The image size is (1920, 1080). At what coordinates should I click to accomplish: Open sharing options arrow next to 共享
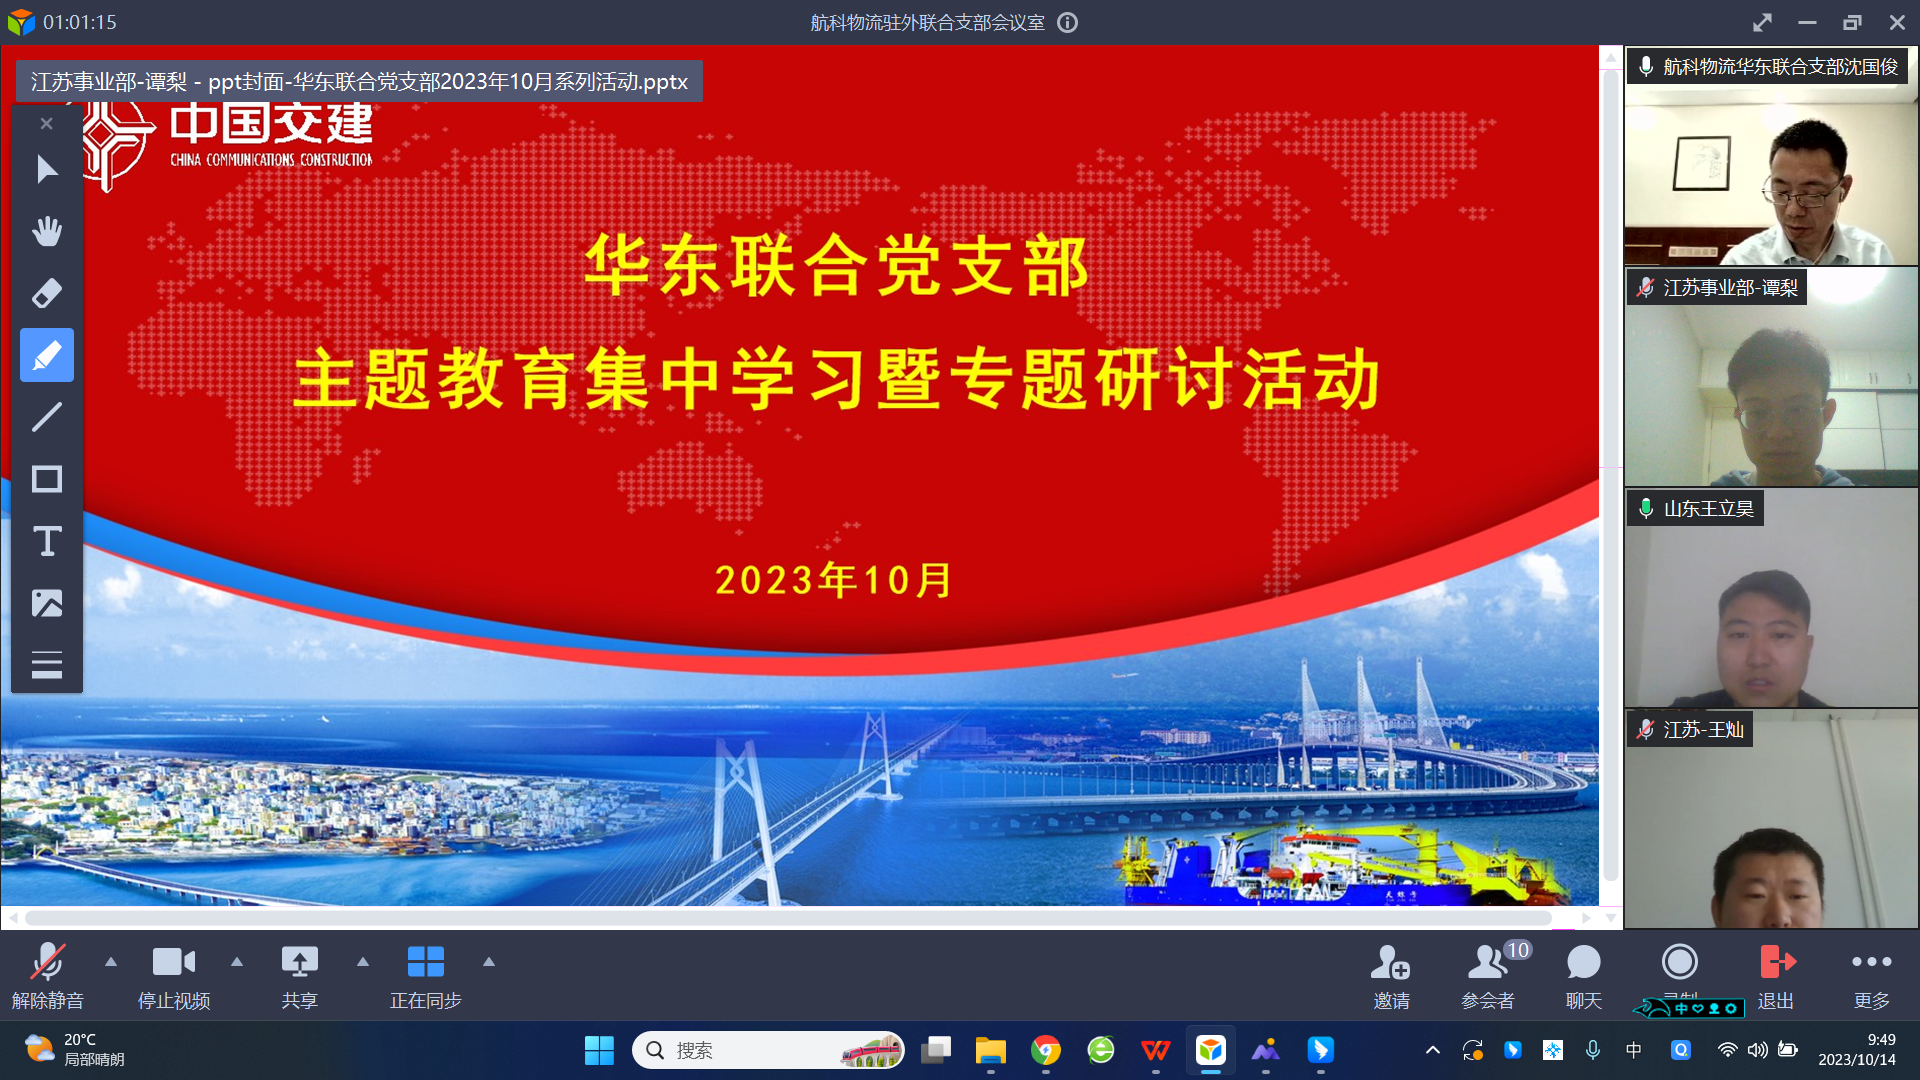363,962
